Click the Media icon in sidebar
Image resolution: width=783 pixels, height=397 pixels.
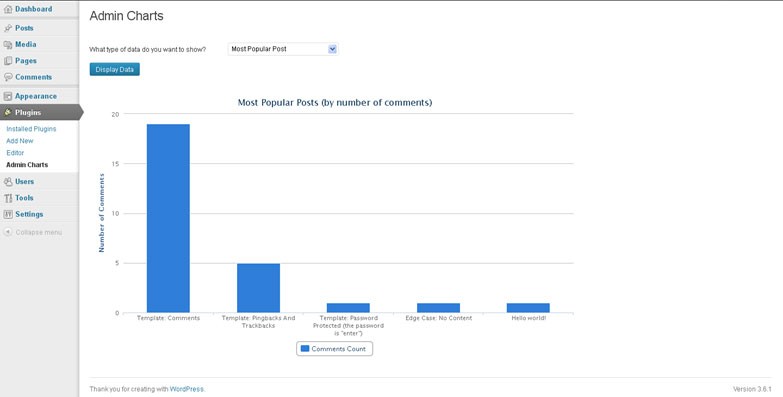8,44
